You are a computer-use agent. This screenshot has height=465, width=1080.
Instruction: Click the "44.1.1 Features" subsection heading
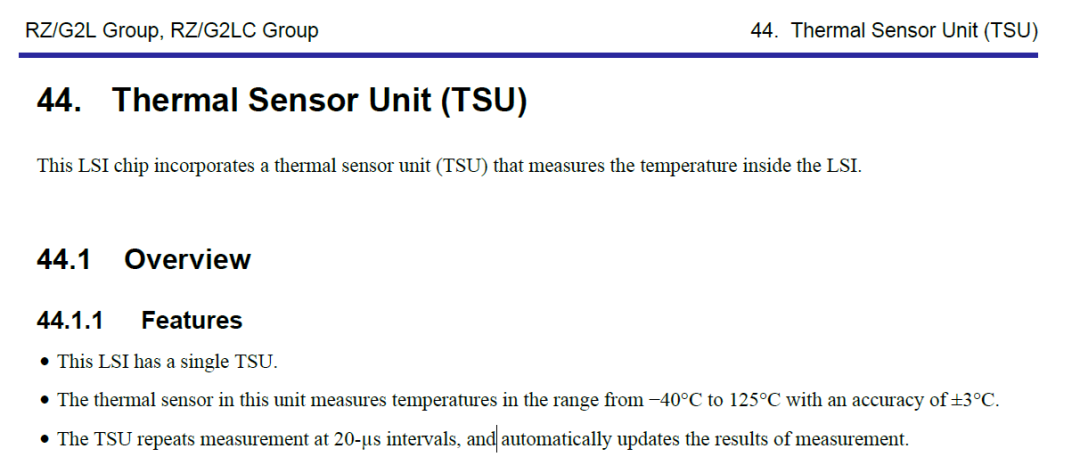pos(139,321)
